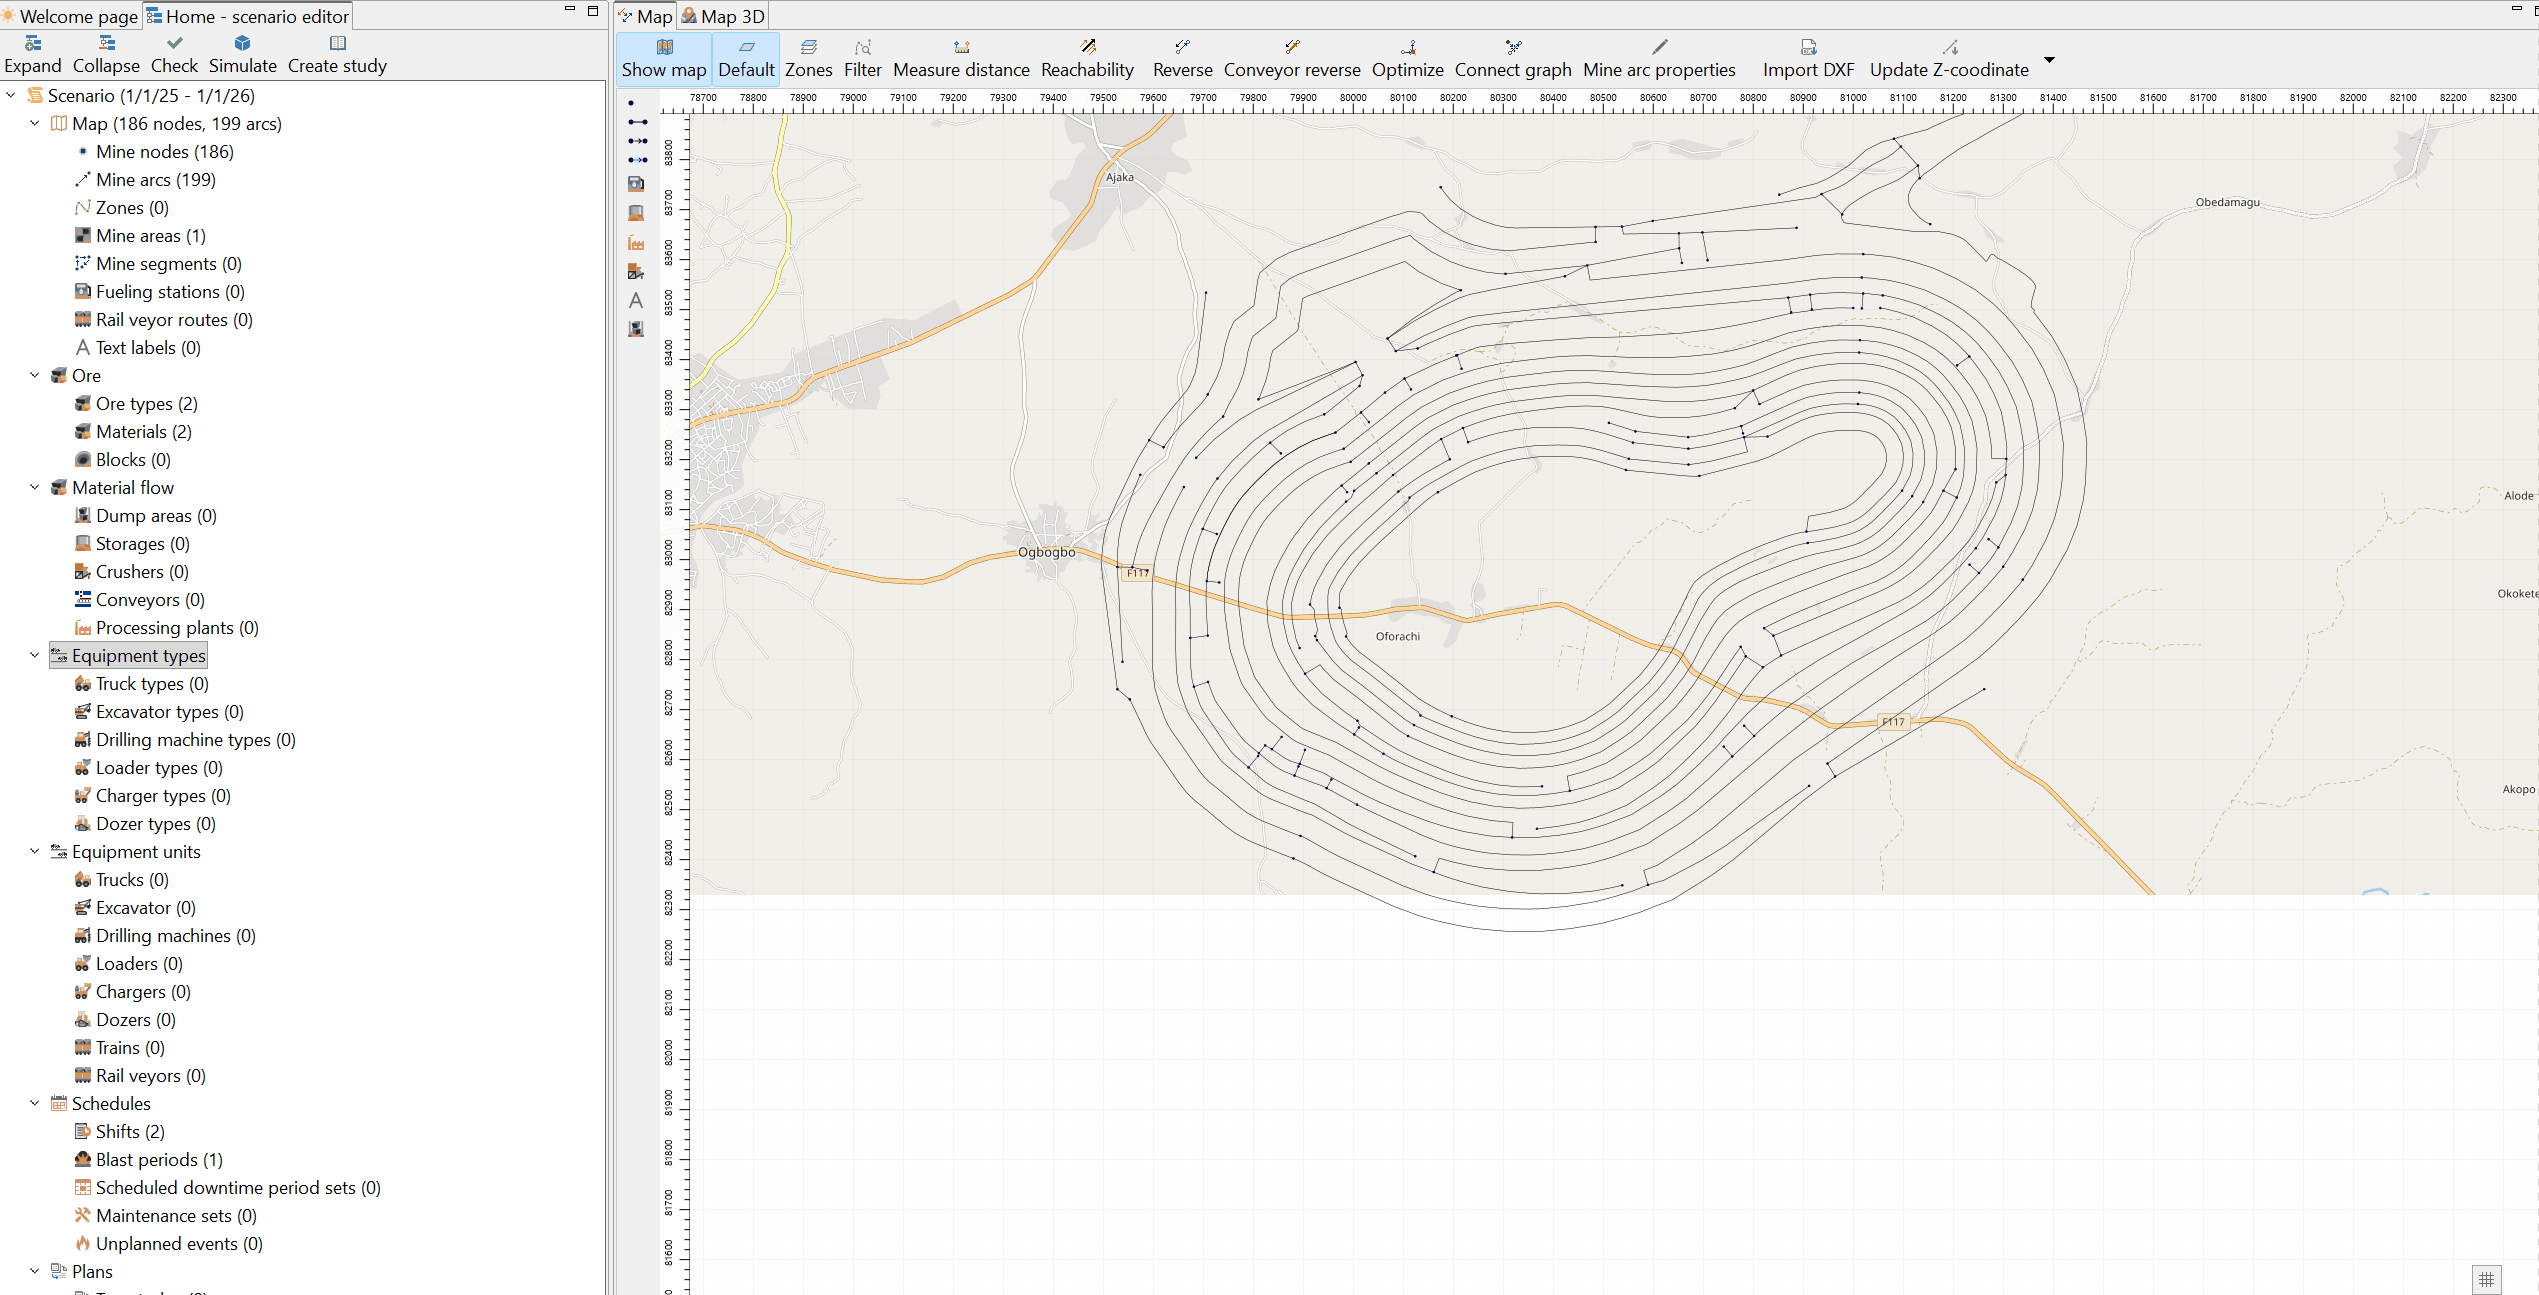Toggle the grid icon at bottom-right of map

pos(2486,1279)
